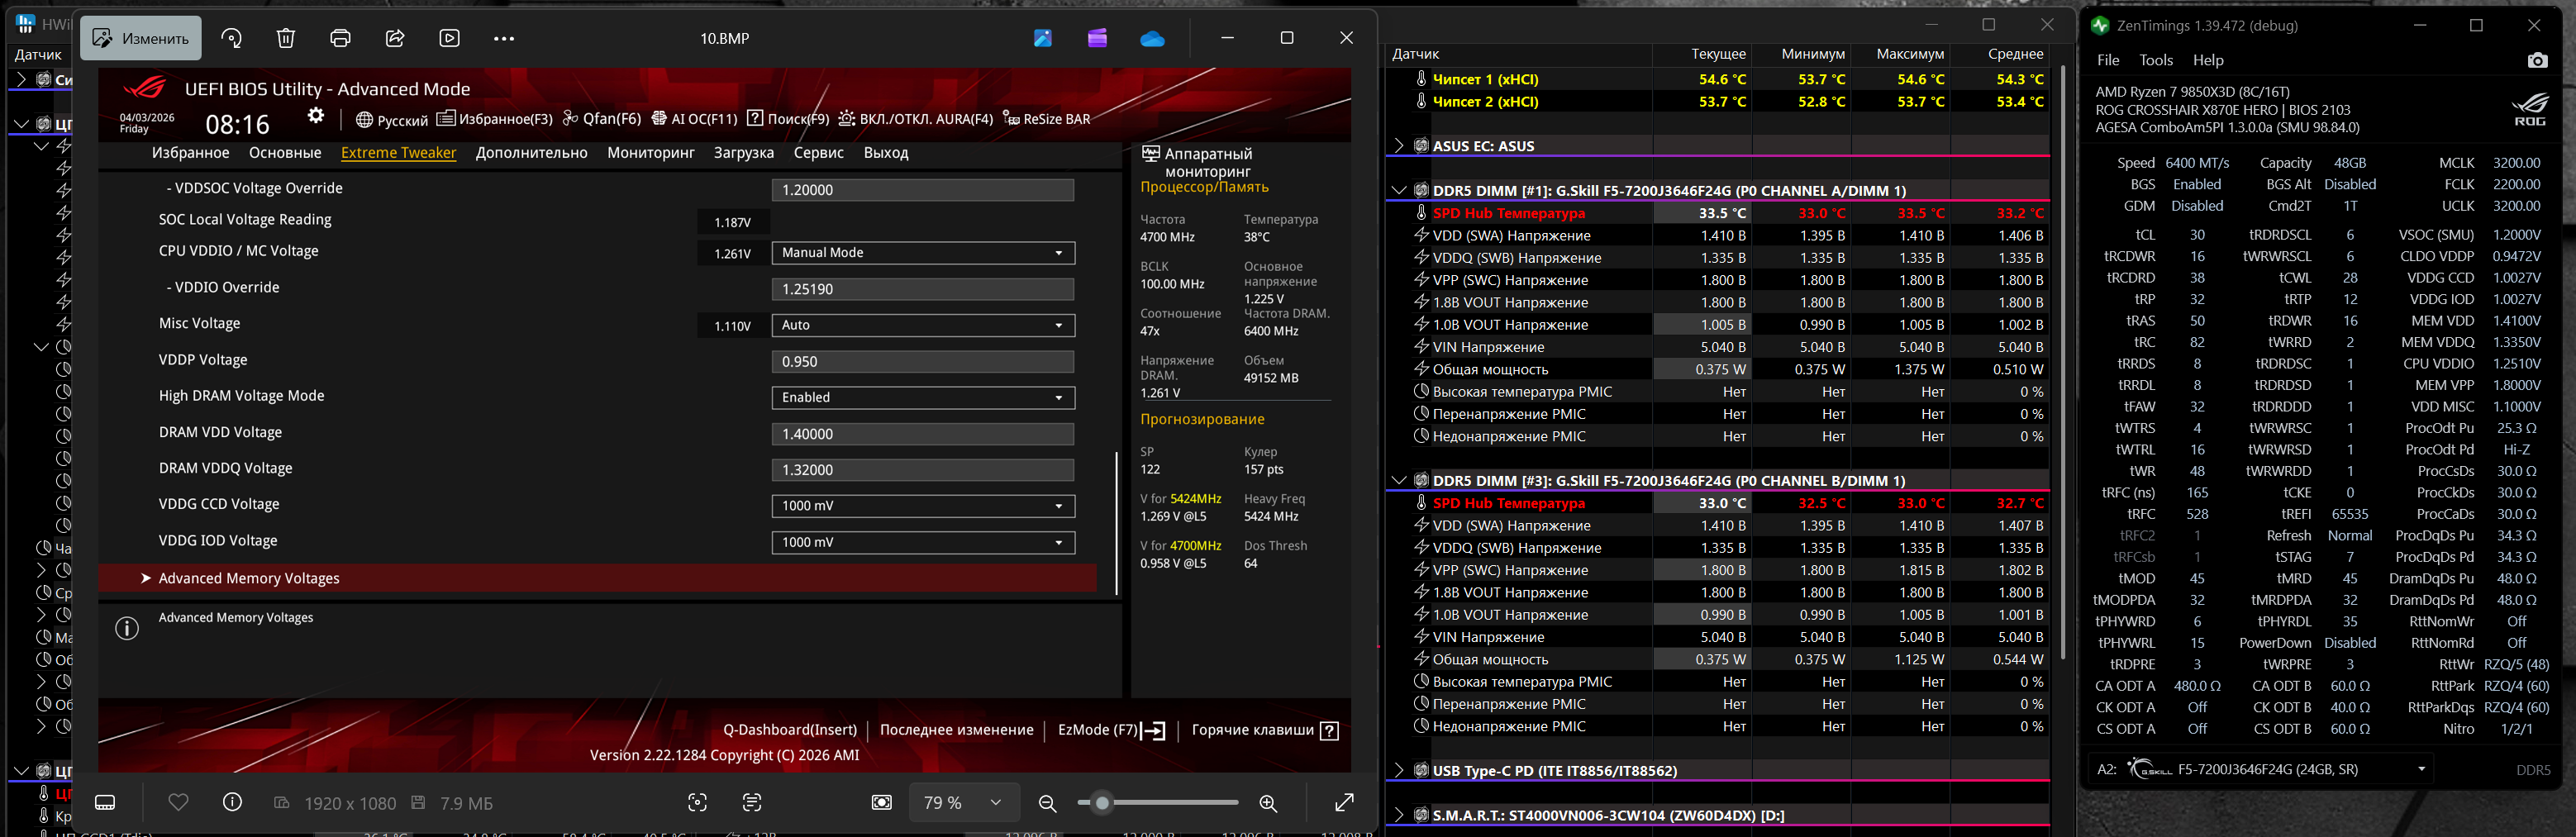
Task: Click Последнее изменение at the BIOS bottom
Action: (x=957, y=730)
